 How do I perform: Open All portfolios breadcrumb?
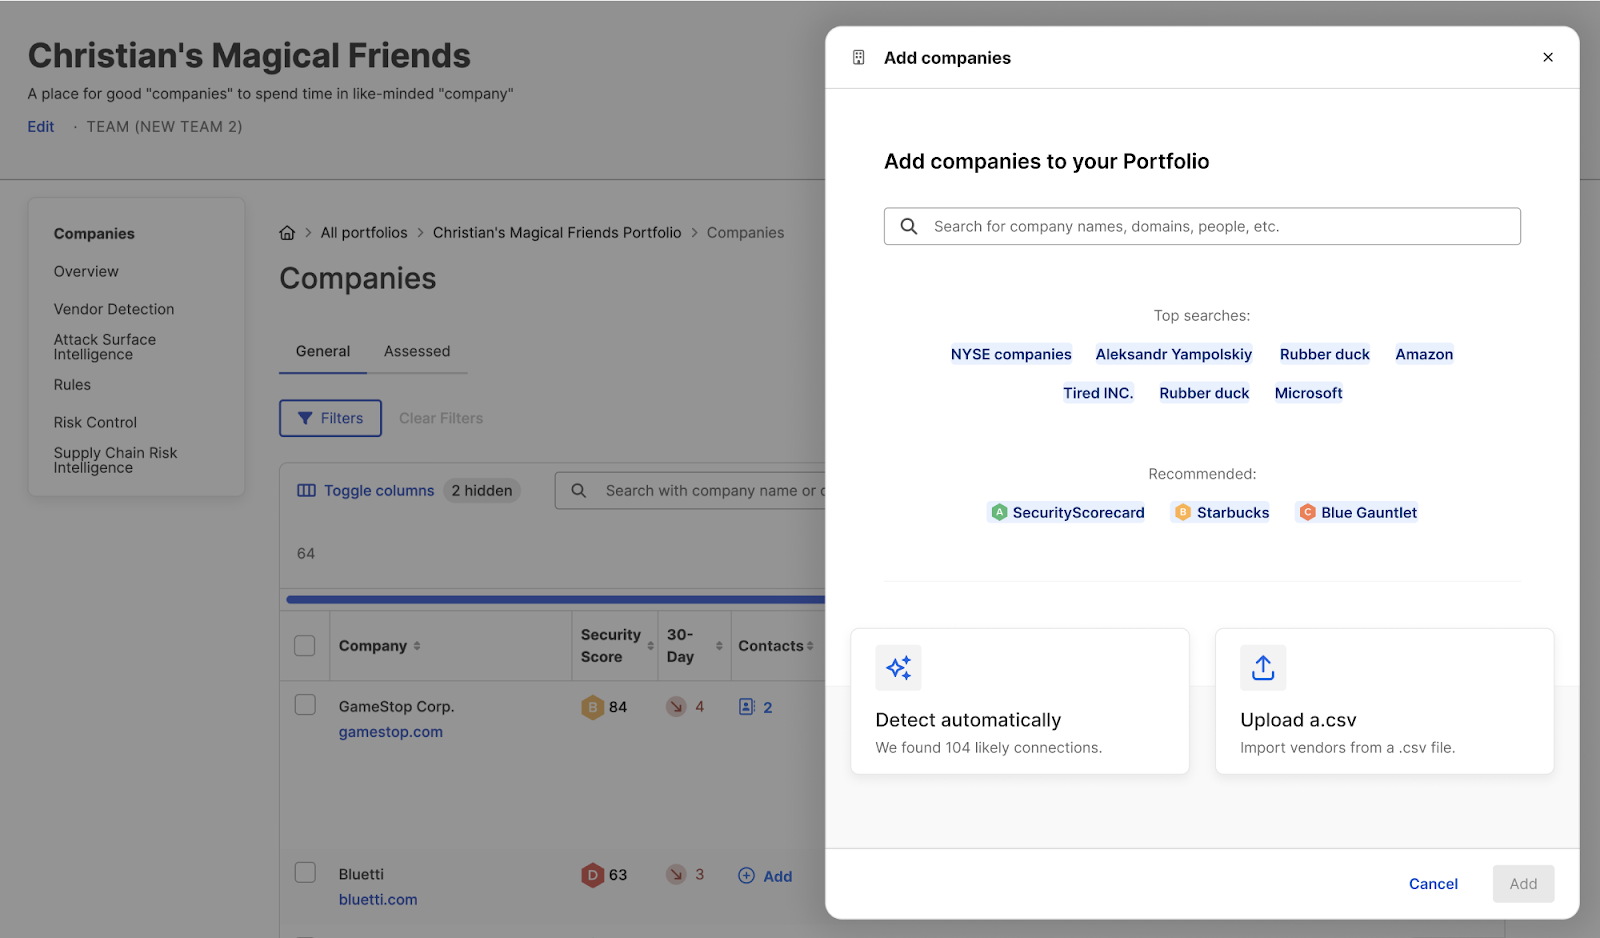tap(364, 233)
